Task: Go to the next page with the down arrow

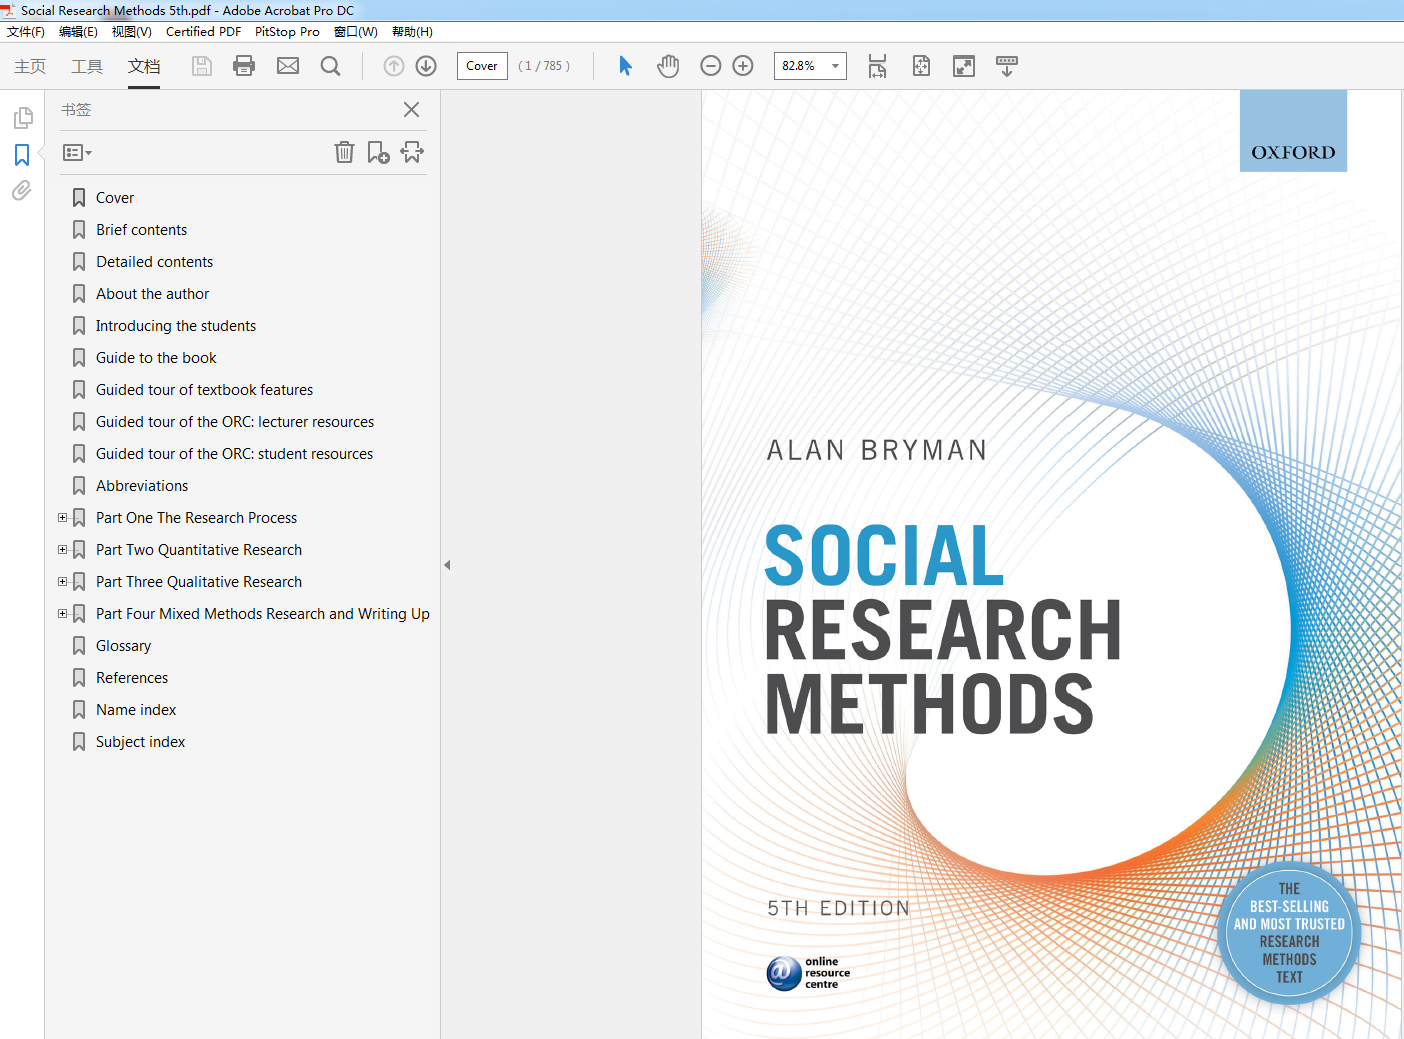Action: [426, 66]
